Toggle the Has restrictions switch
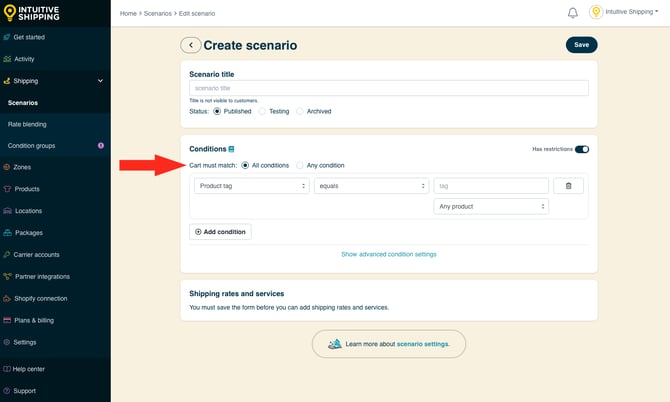670x402 pixels. pos(582,149)
